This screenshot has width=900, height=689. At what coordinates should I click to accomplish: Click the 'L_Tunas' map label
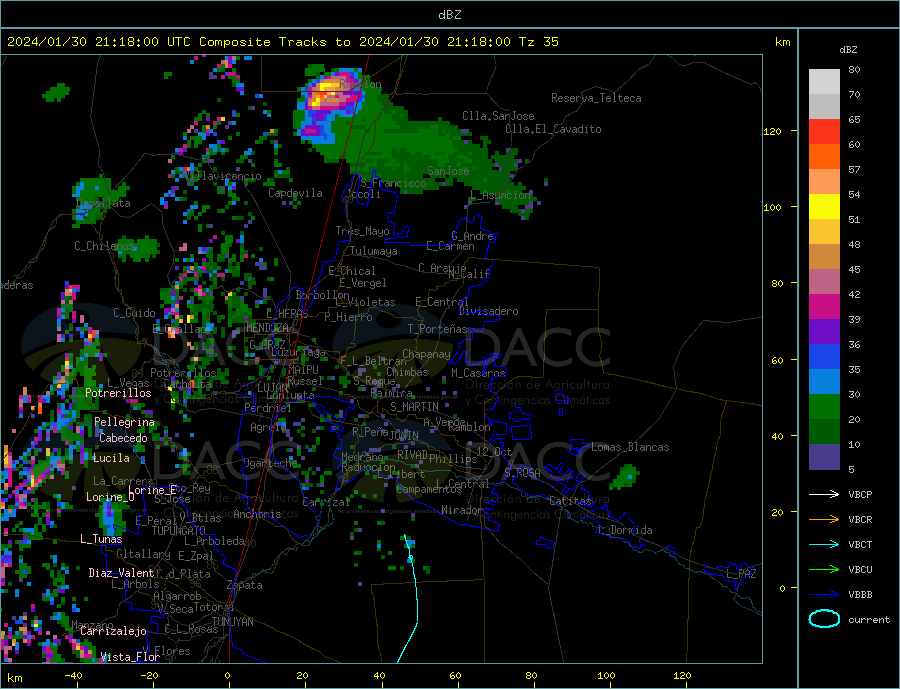[x=101, y=539]
